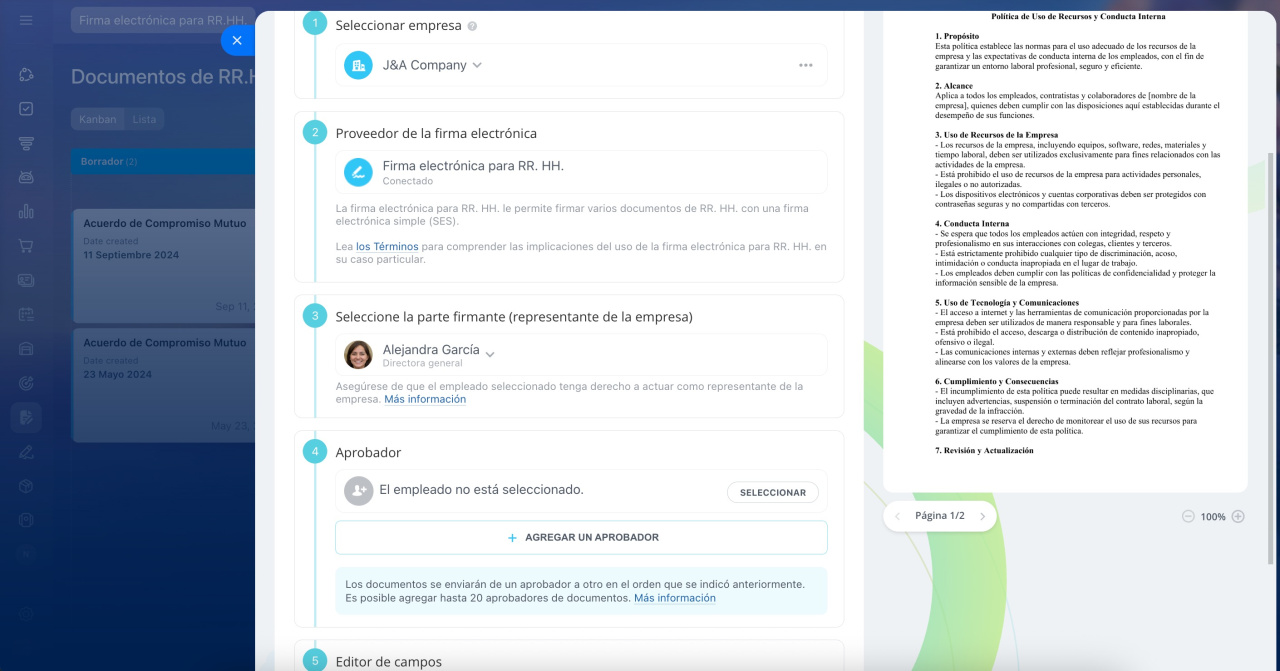
Task: Switch to the Lista view tab
Action: [x=144, y=119]
